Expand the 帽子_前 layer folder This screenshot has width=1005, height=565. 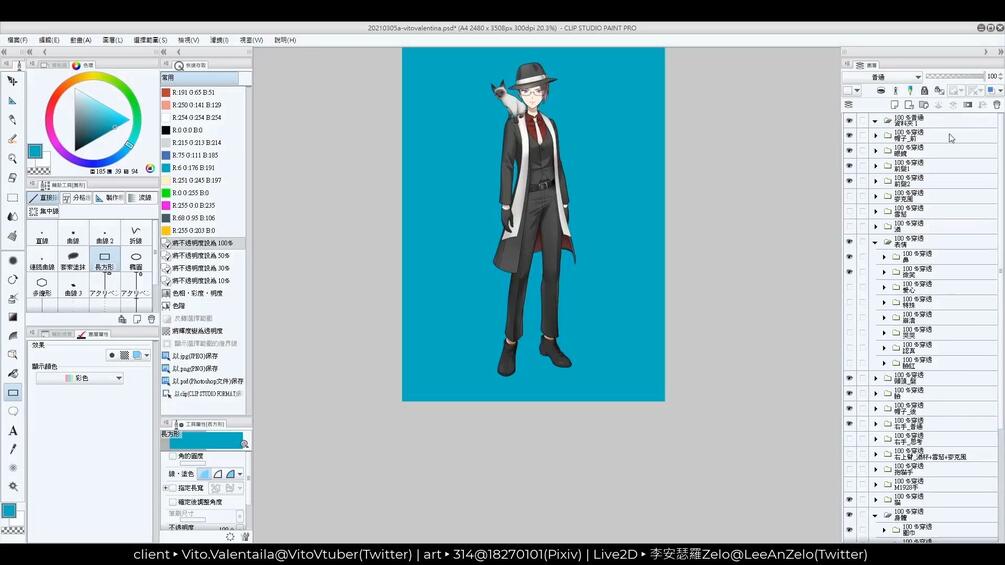point(876,135)
